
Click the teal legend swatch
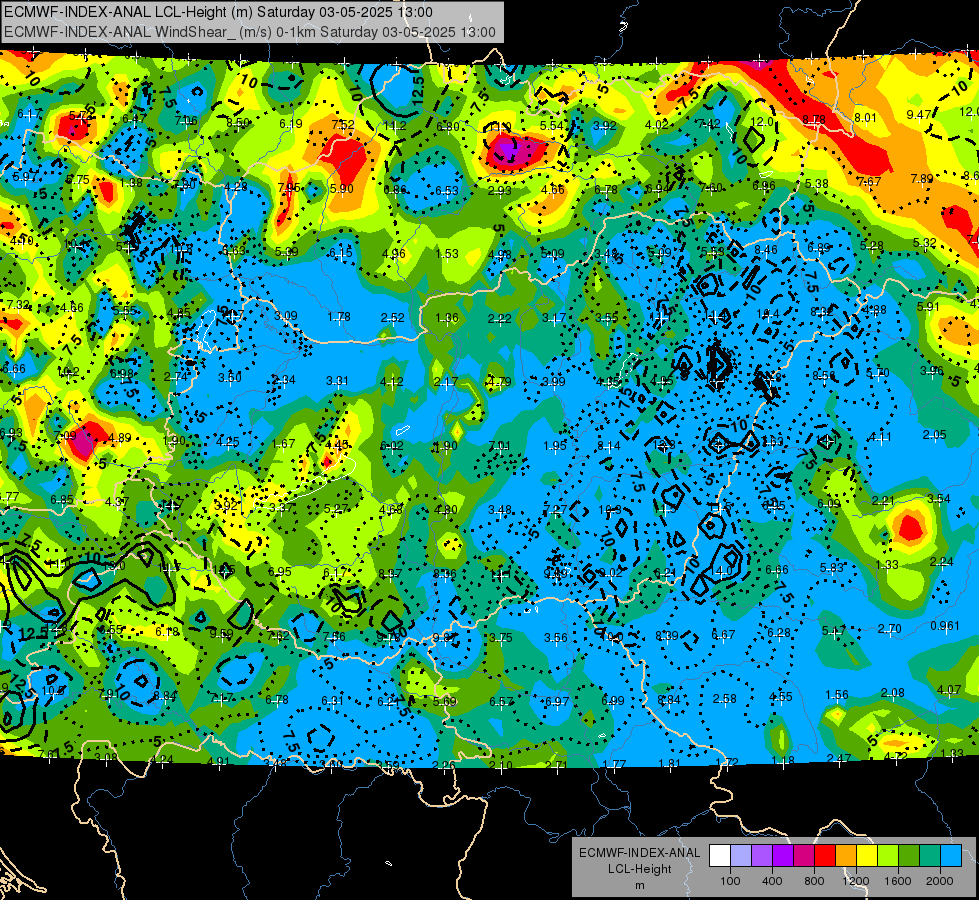coord(930,856)
